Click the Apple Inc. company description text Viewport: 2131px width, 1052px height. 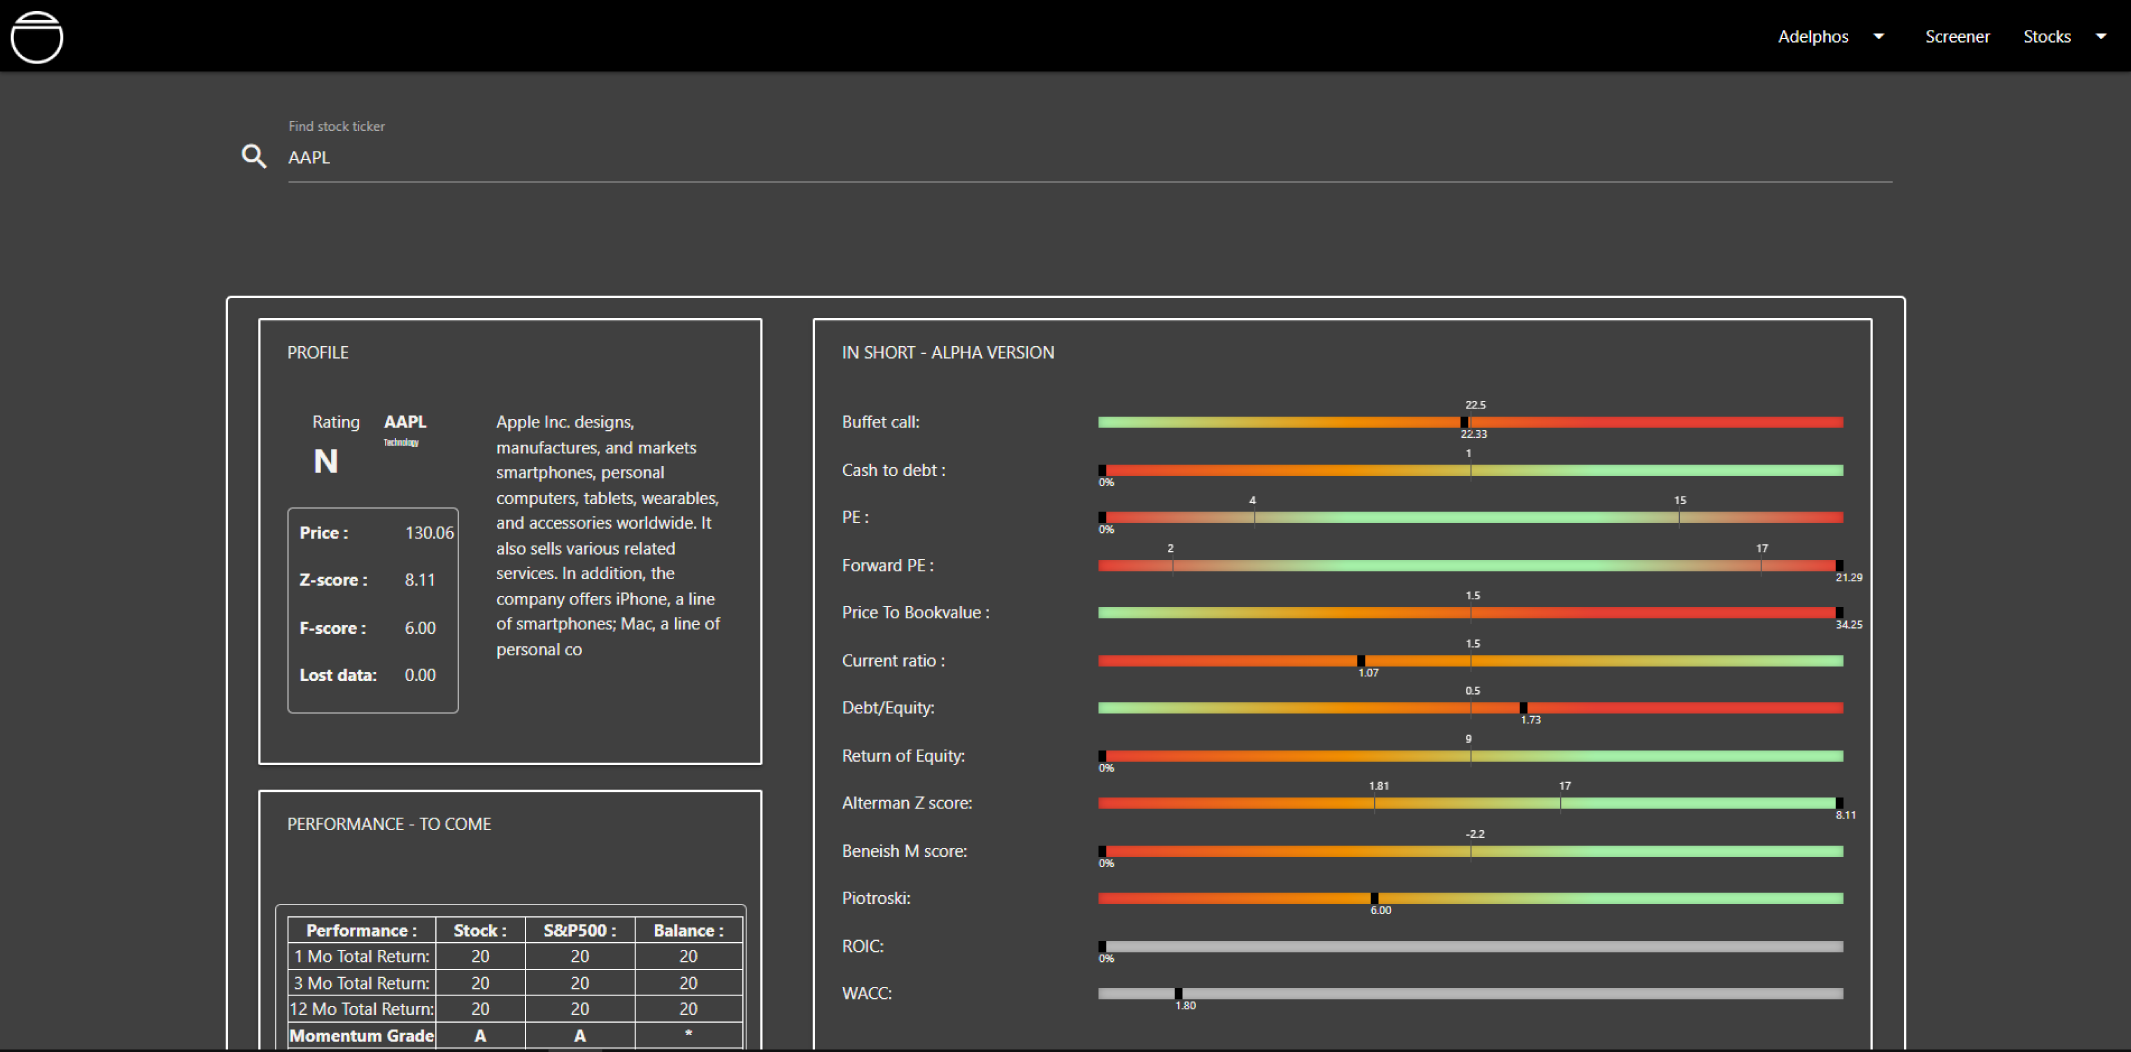tap(607, 535)
